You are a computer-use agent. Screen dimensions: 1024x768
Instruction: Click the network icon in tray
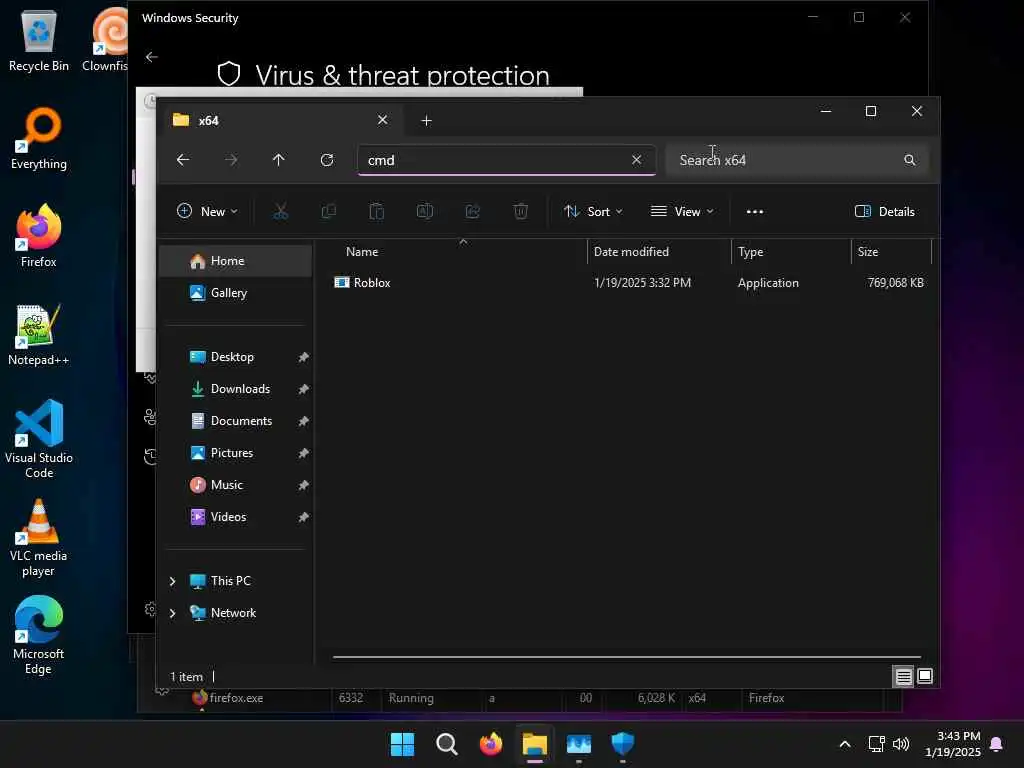click(x=876, y=744)
